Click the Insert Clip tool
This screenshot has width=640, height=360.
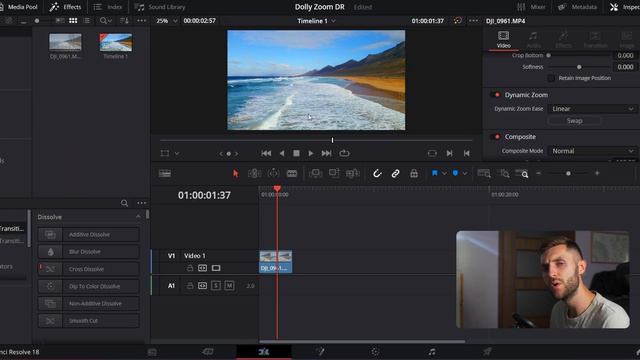point(315,173)
